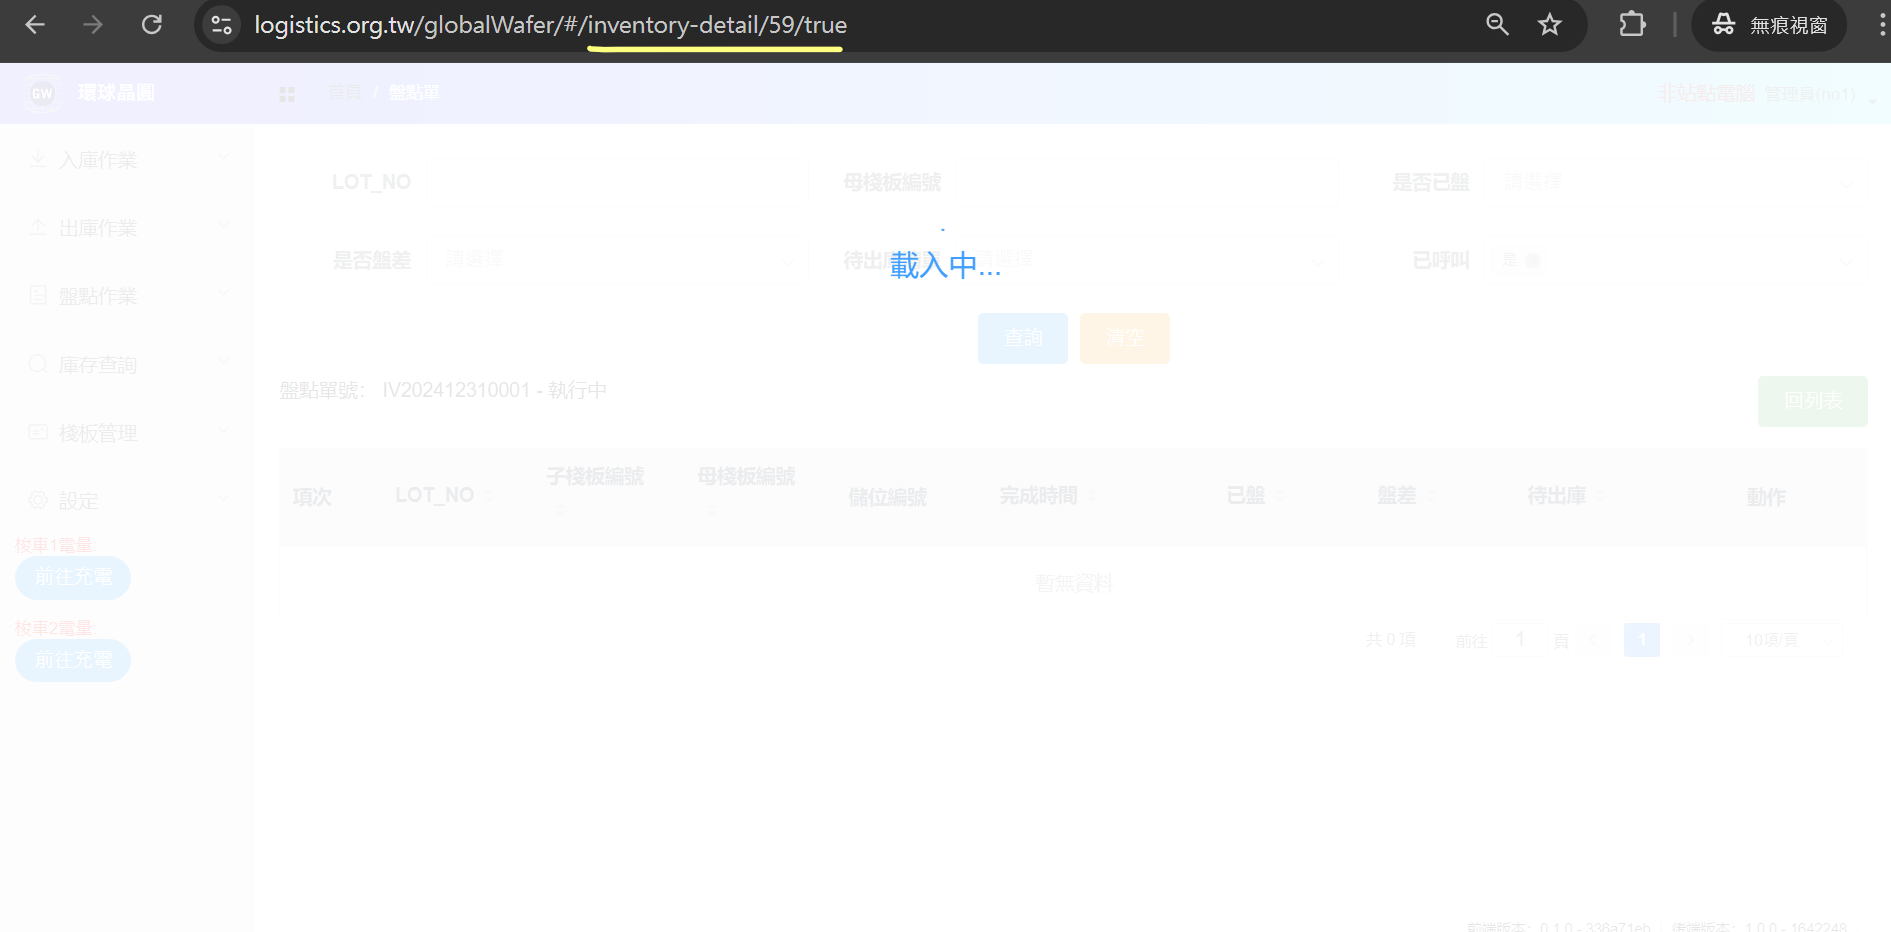This screenshot has width=1891, height=932.
Task: Open the 庫存查詢 sidebar menu
Action: click(x=127, y=364)
